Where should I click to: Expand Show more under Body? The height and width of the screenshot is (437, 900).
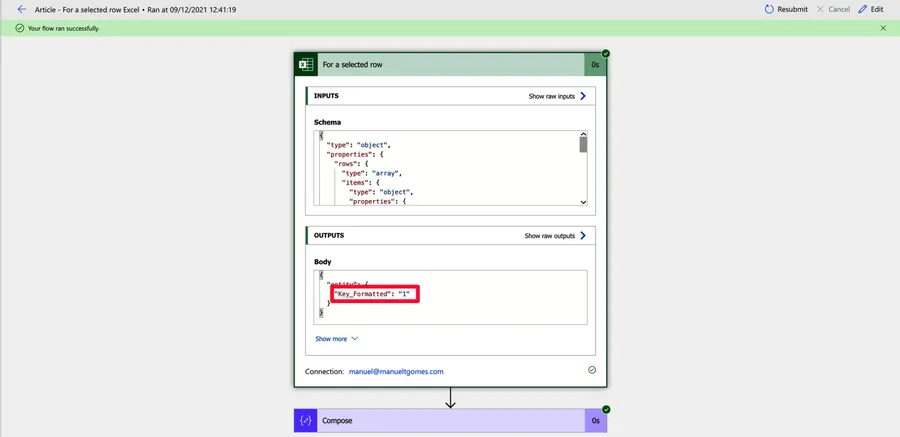point(331,339)
